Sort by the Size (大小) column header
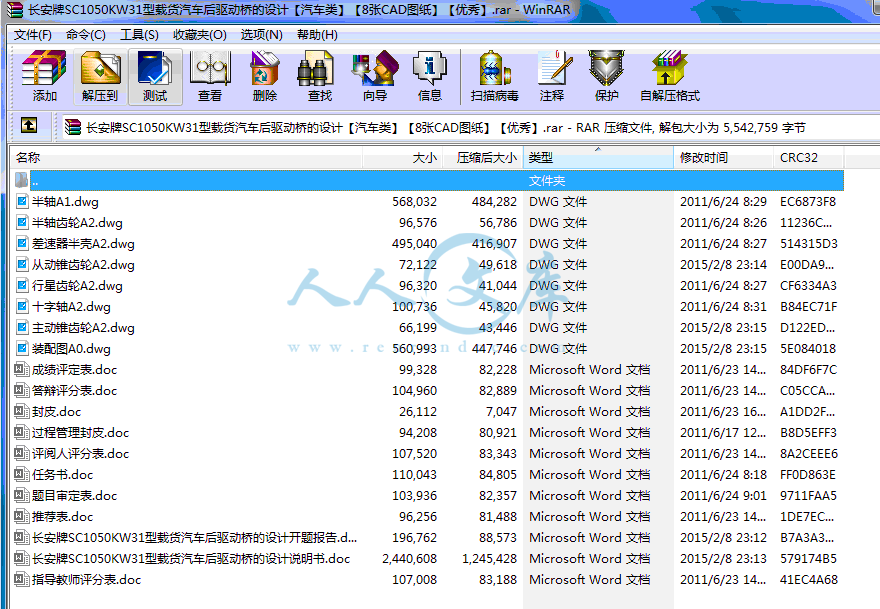Image resolution: width=880 pixels, height=609 pixels. pos(403,158)
